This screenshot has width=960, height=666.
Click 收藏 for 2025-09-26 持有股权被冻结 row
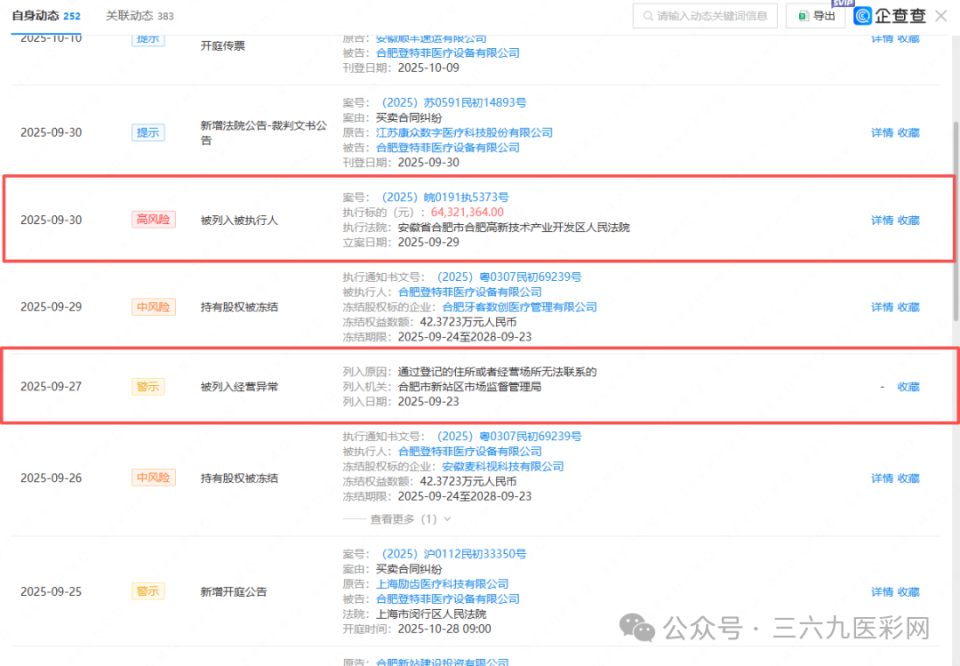pyautogui.click(x=909, y=479)
